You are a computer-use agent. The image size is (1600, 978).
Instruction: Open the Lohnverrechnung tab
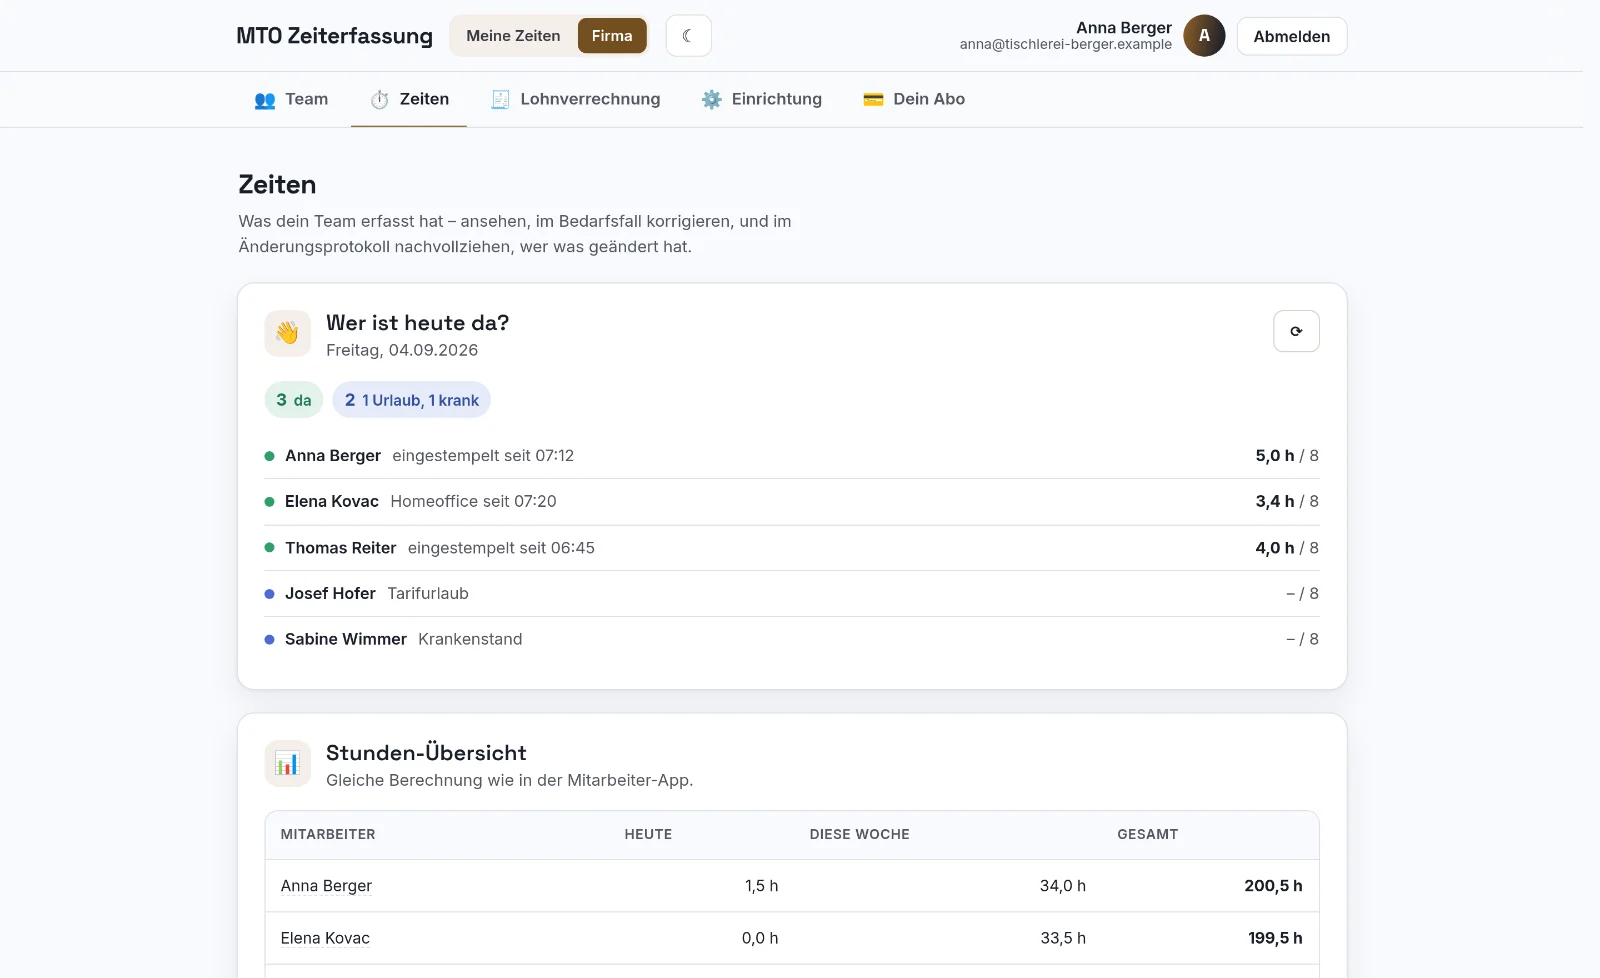[x=576, y=99]
